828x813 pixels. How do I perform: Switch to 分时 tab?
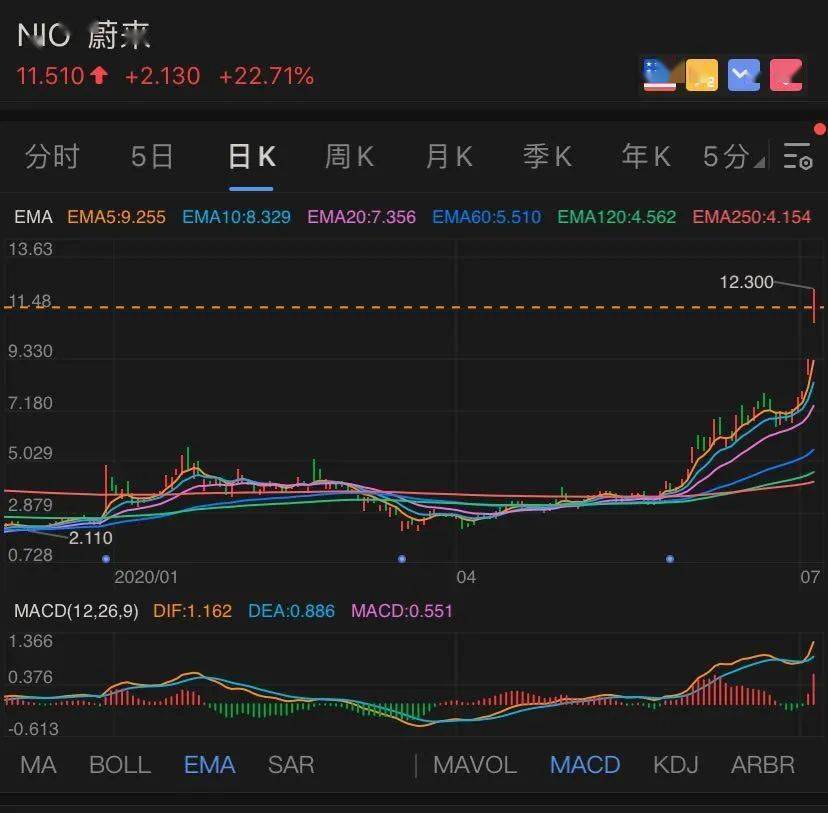[x=52, y=156]
